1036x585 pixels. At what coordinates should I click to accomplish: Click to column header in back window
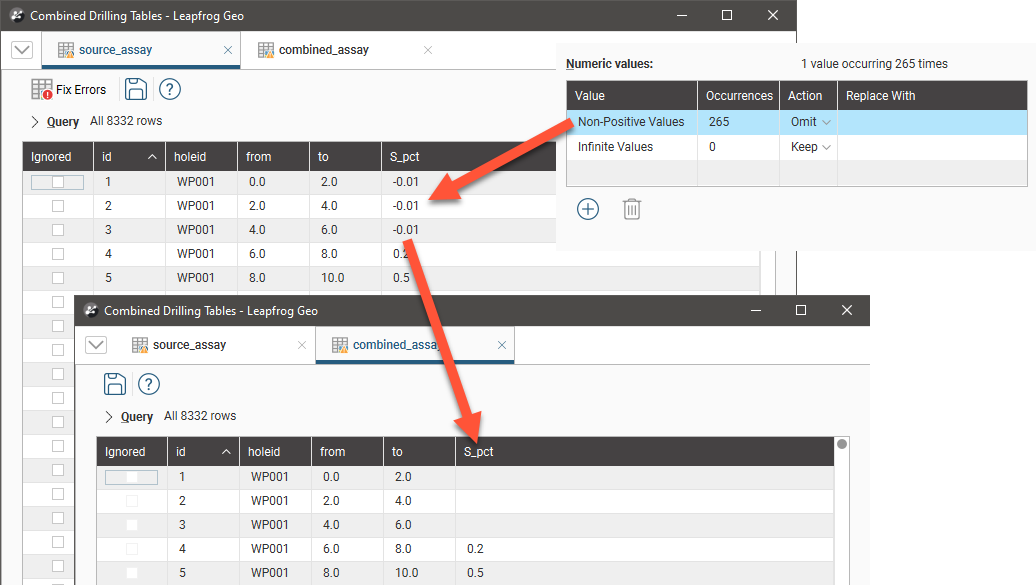[345, 157]
